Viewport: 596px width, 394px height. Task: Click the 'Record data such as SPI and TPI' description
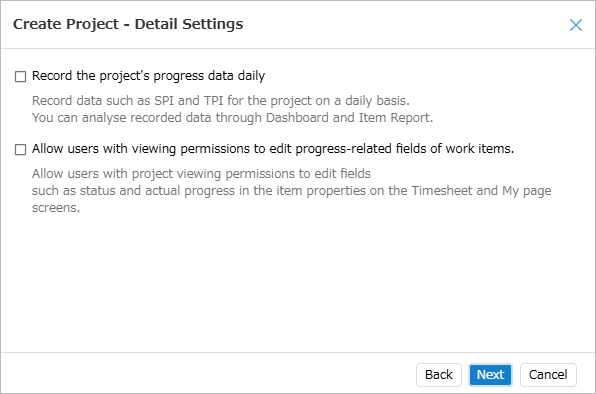tap(220, 101)
